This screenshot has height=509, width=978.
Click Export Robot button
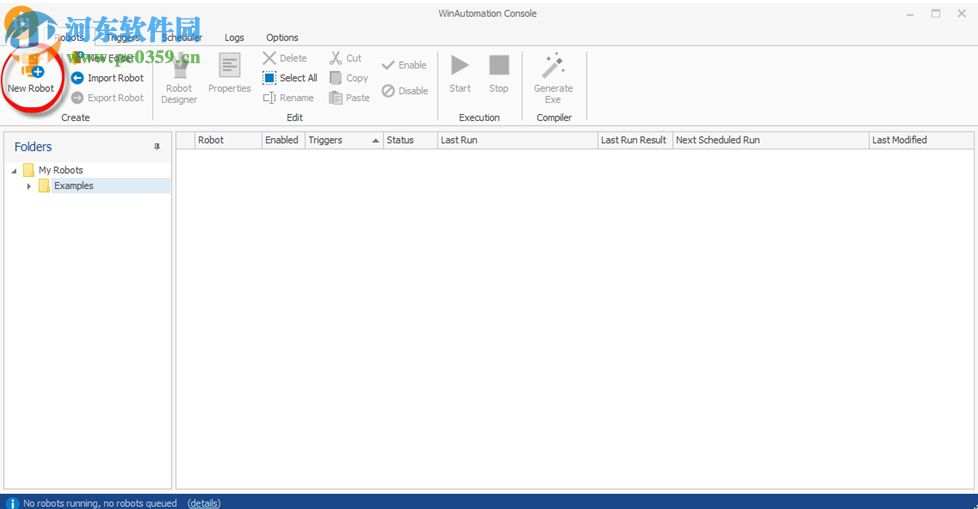[x=107, y=98]
